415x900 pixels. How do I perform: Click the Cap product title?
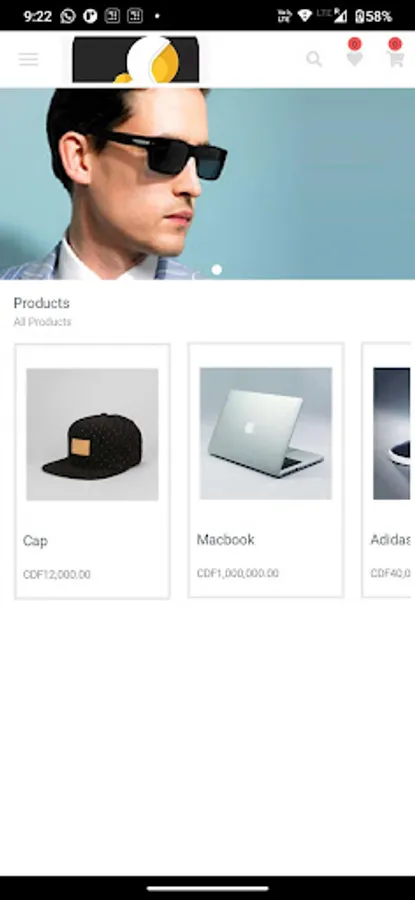[36, 541]
